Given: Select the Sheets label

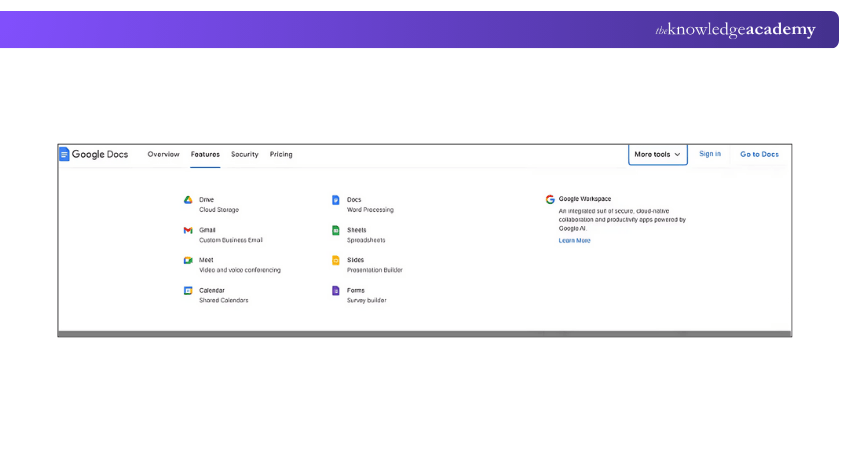Looking at the screenshot, I should click(356, 230).
